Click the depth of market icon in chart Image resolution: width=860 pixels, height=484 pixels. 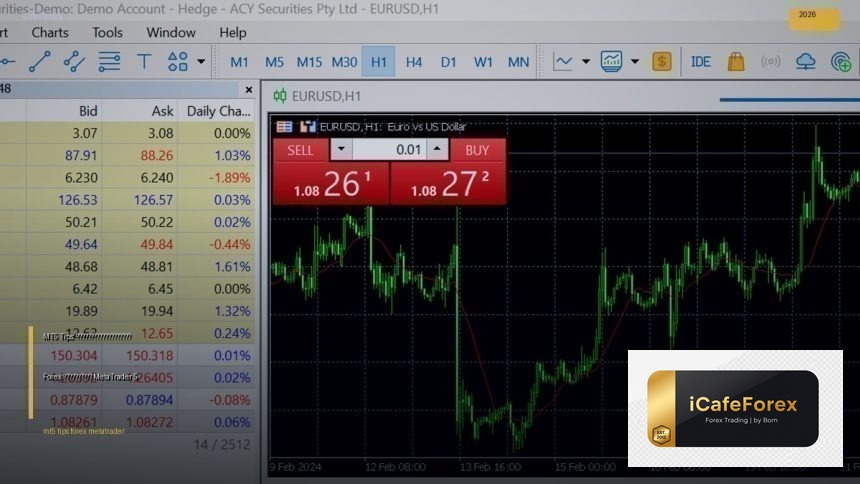tap(307, 127)
